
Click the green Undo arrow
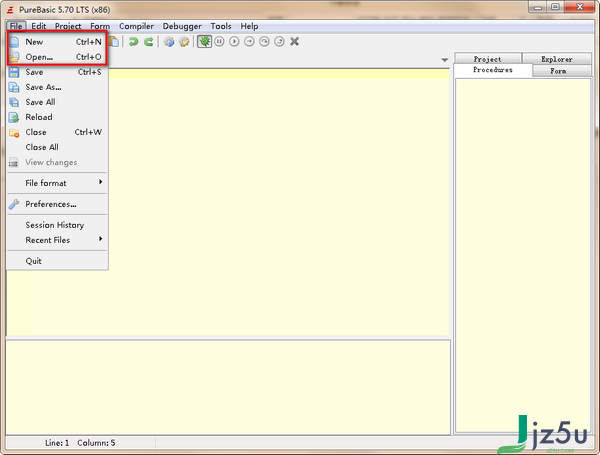point(133,41)
